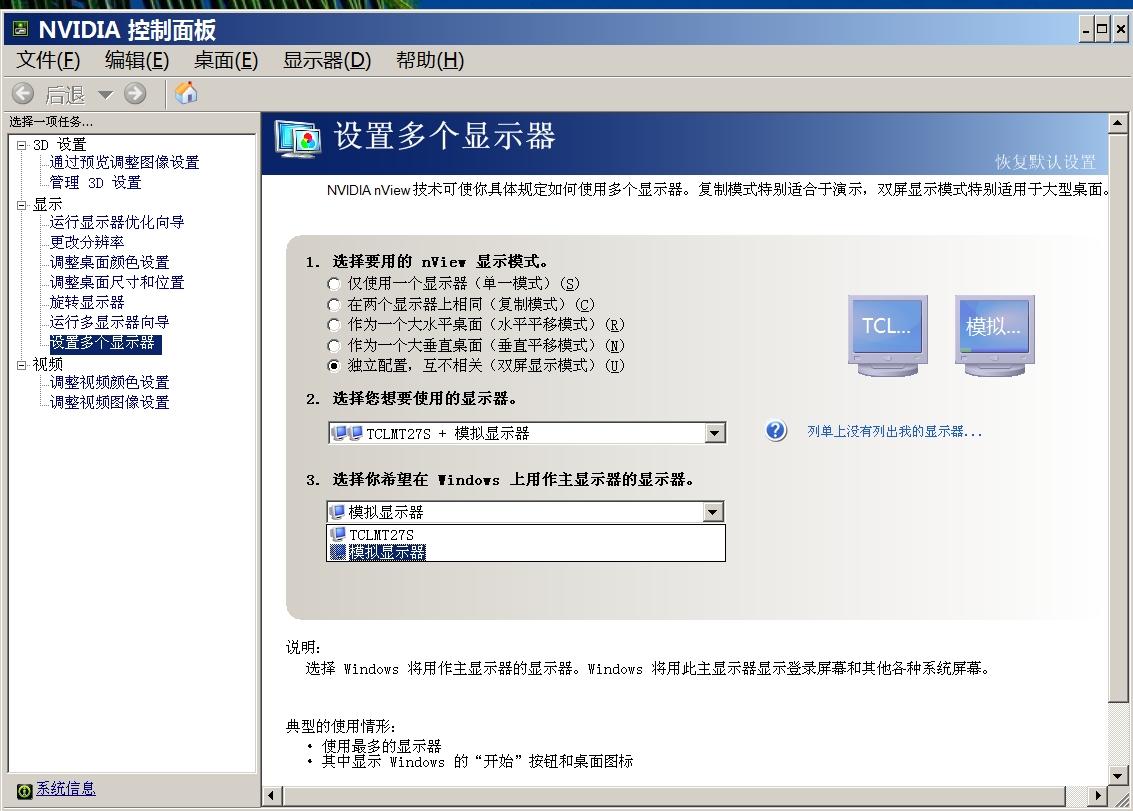Click the Back arrow toolbar icon
Viewport: 1133px width, 811px height.
click(x=22, y=93)
